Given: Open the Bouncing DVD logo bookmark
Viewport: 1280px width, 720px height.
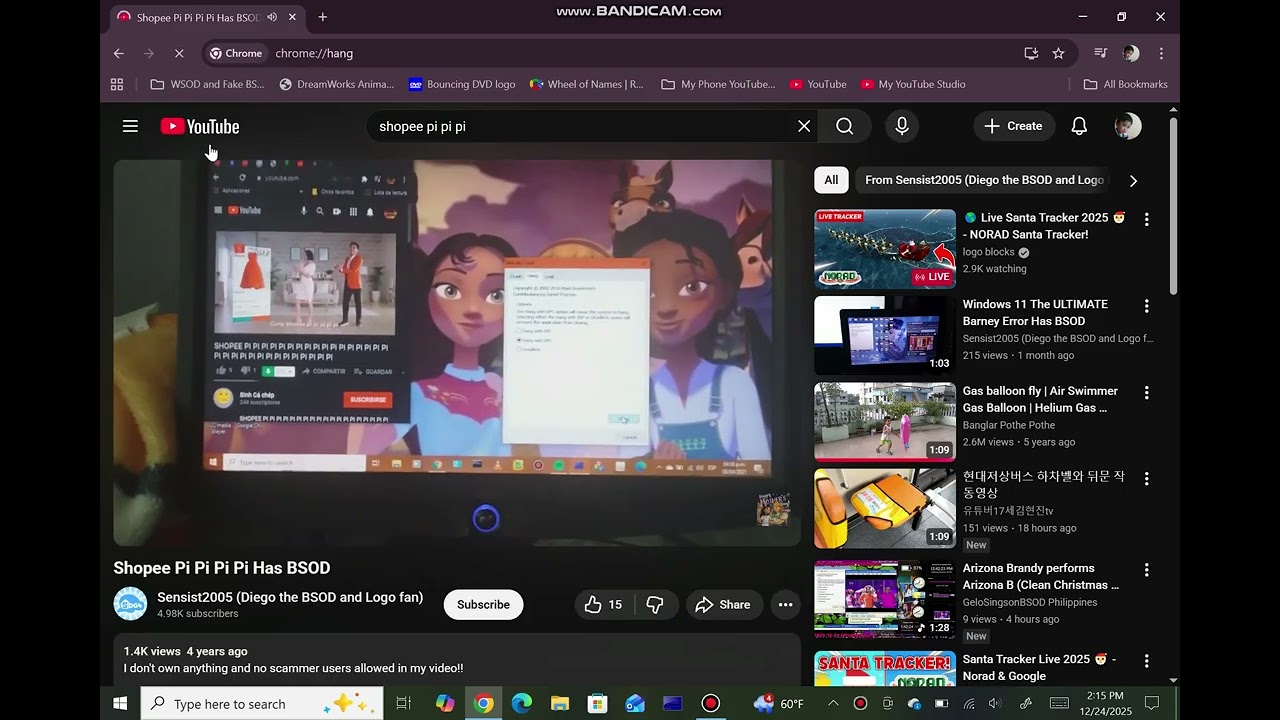Looking at the screenshot, I should pyautogui.click(x=462, y=84).
